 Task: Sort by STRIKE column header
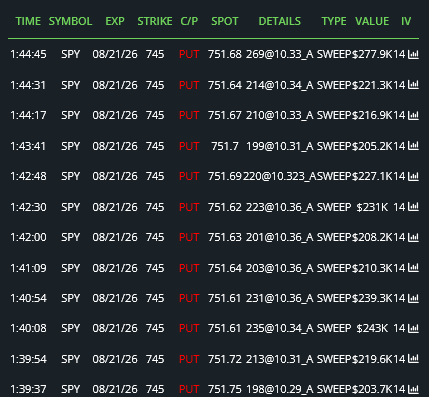coord(155,21)
